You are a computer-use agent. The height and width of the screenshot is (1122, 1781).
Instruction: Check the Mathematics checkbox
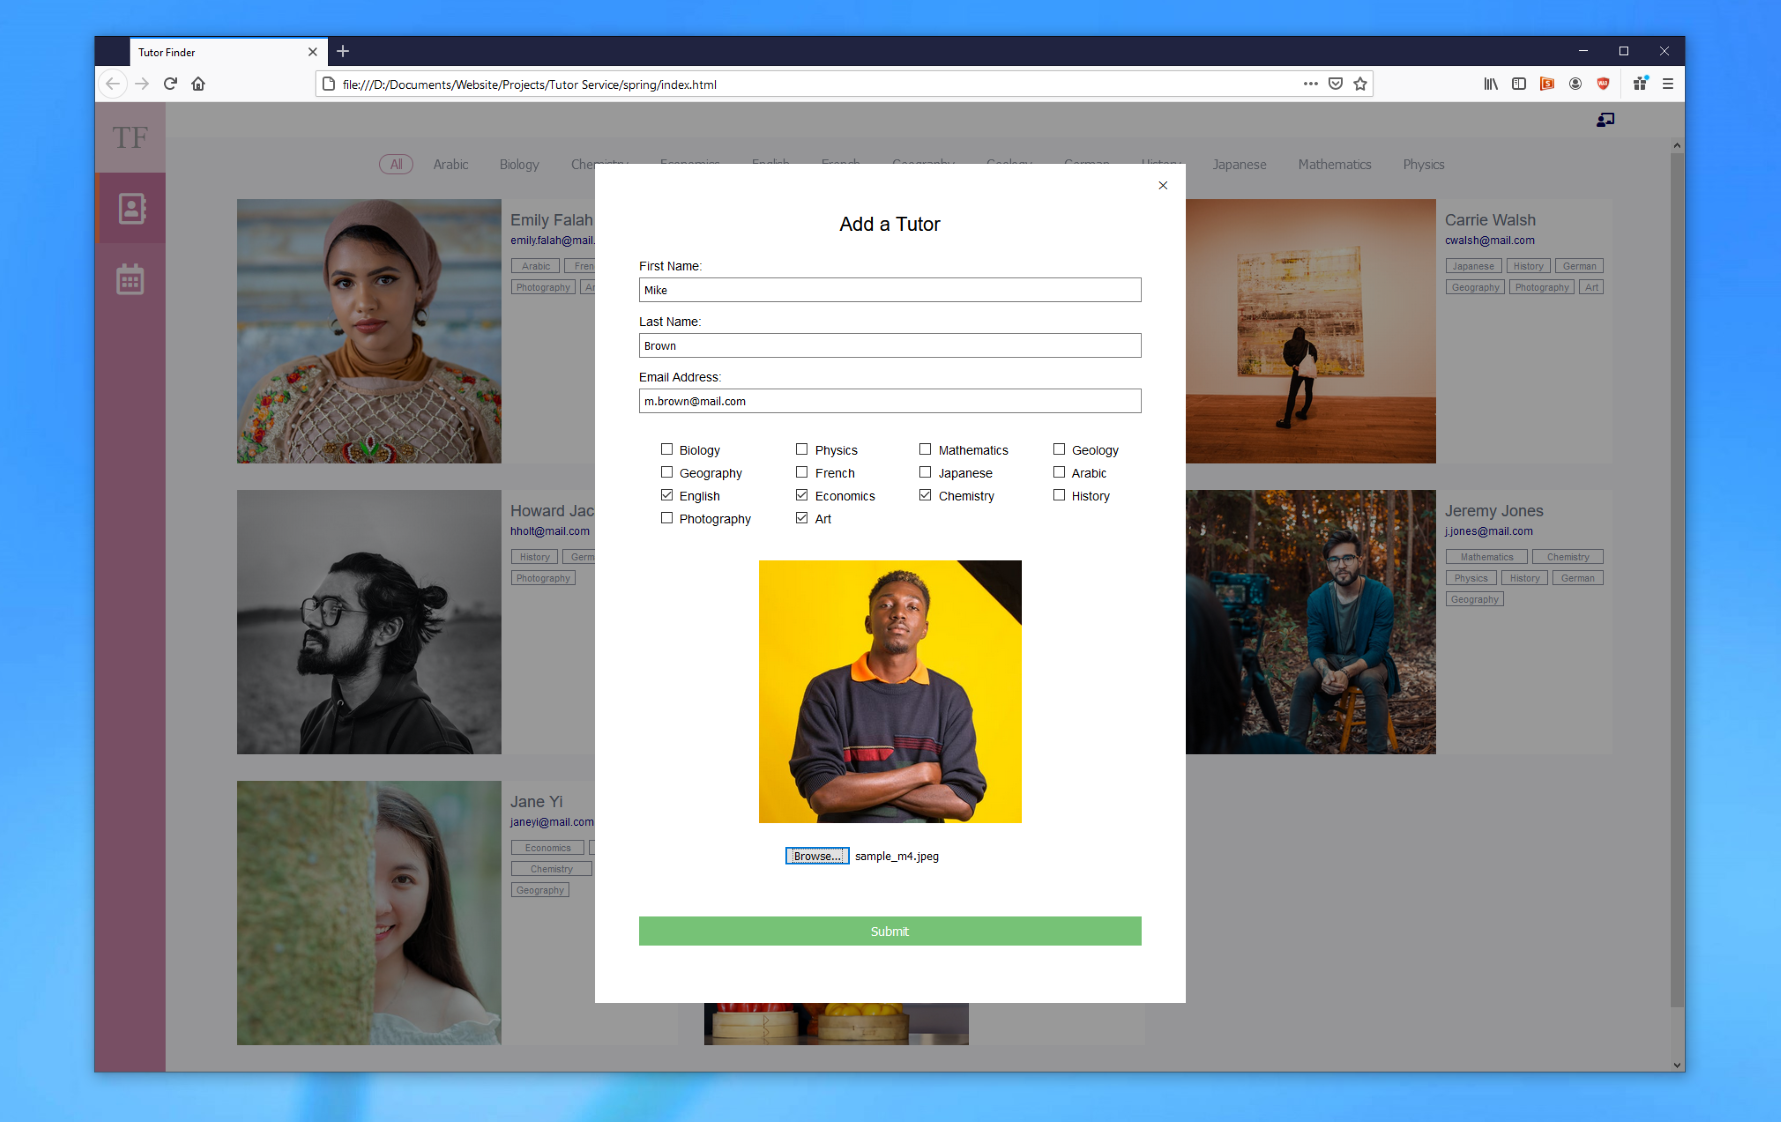[925, 450]
